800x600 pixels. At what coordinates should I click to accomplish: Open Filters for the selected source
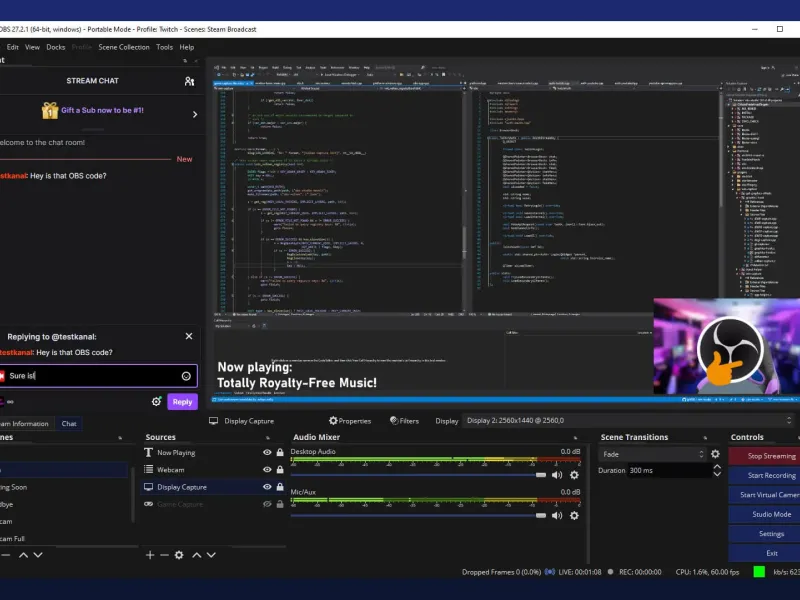click(x=405, y=421)
